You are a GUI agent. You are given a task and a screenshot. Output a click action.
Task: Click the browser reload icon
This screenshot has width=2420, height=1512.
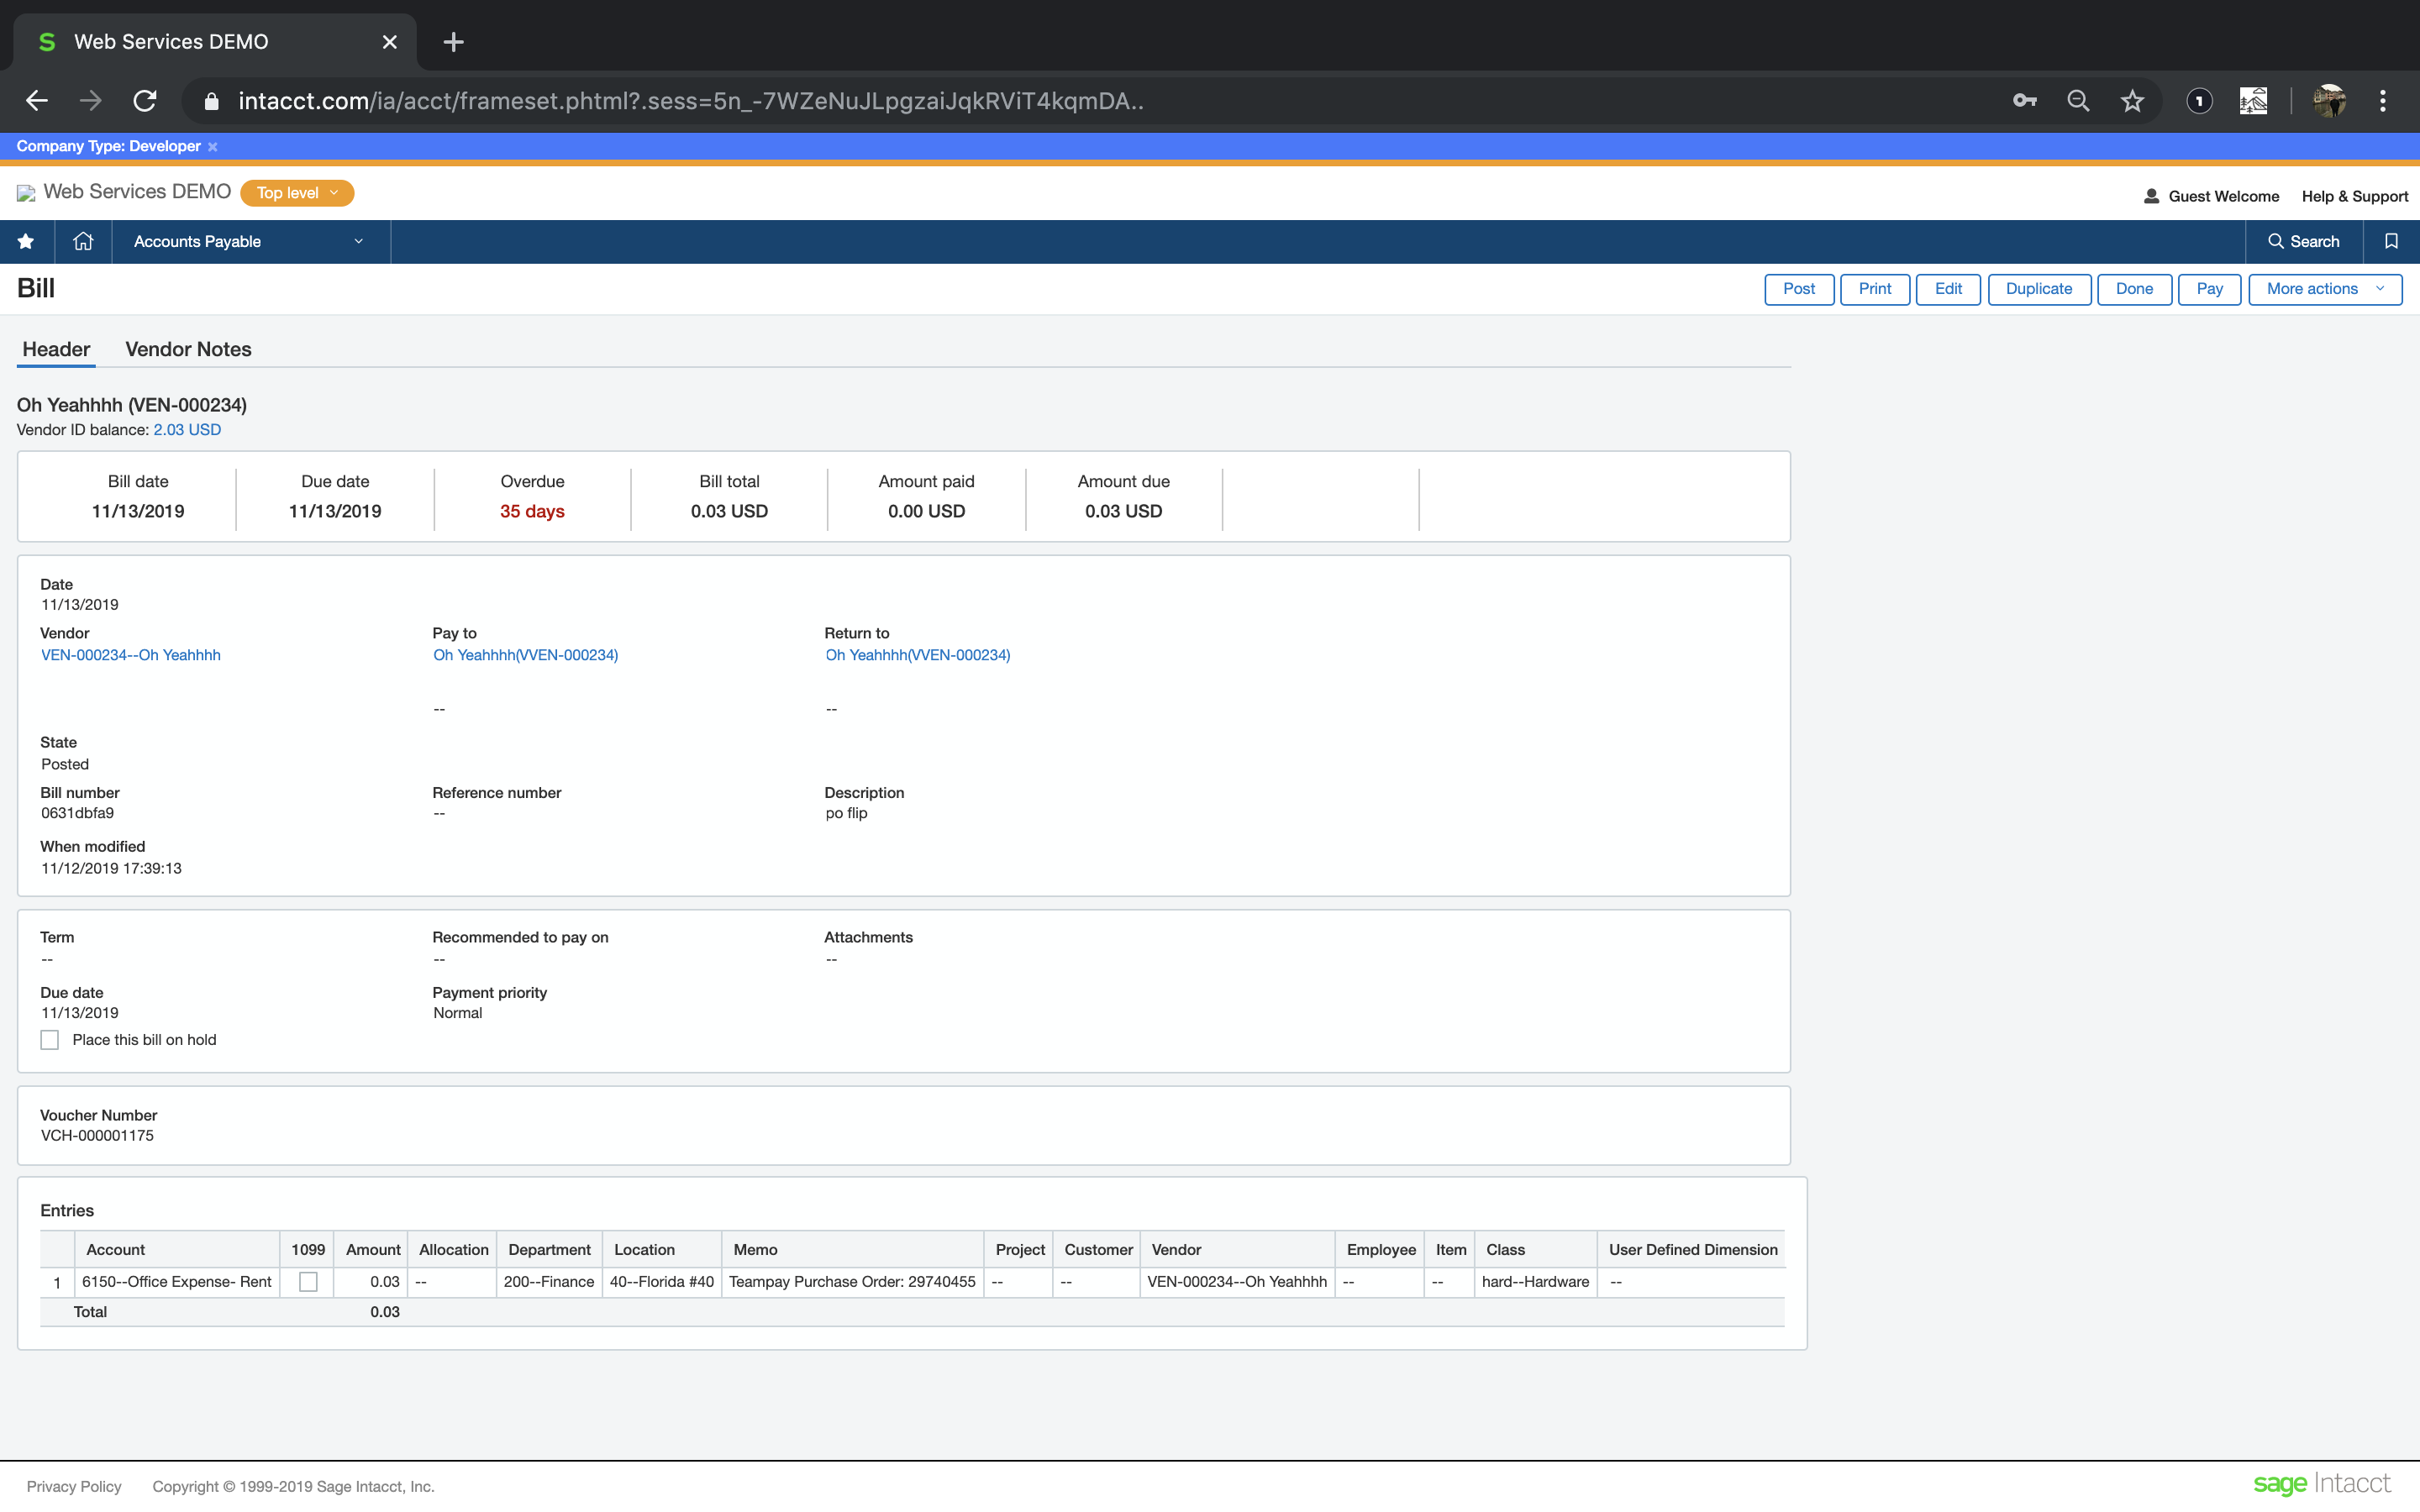[x=146, y=101]
